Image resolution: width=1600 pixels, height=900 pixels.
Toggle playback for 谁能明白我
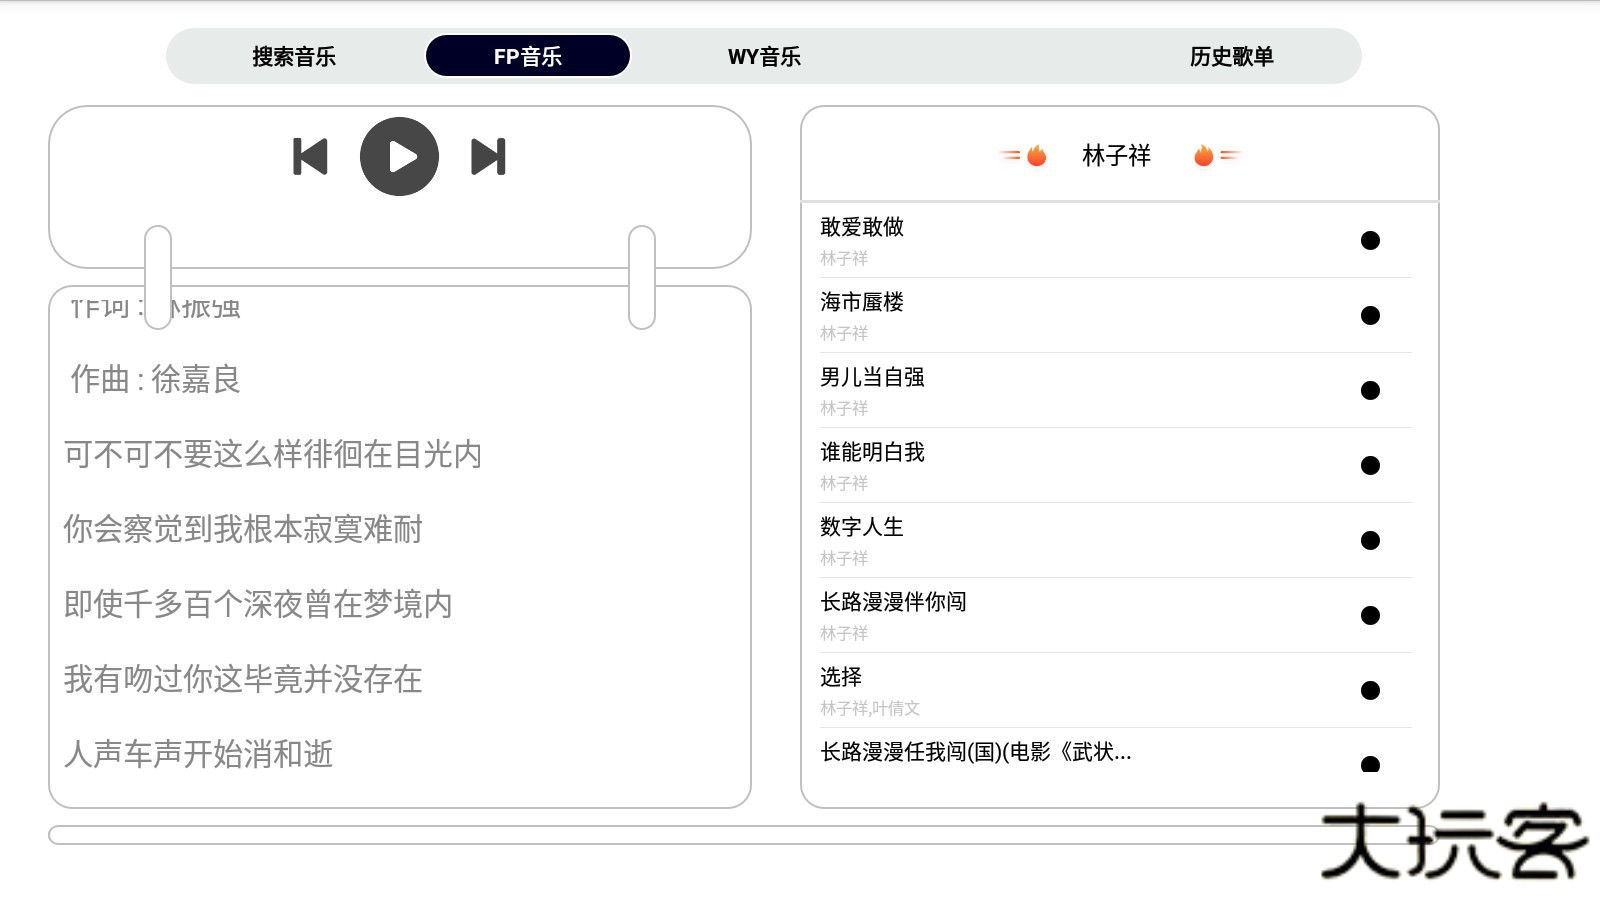click(1372, 466)
